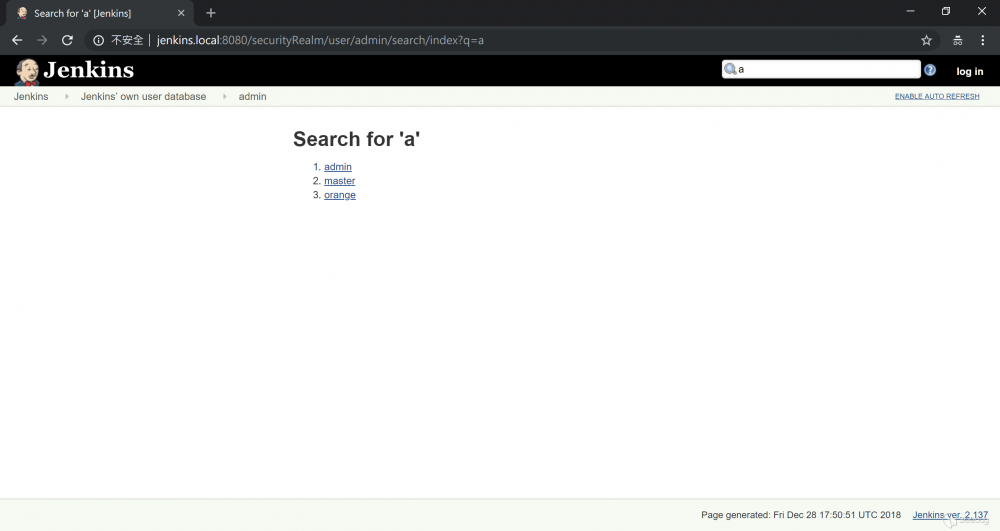Minimize the browser window
Viewport: 1000px width, 531px height.
point(910,11)
